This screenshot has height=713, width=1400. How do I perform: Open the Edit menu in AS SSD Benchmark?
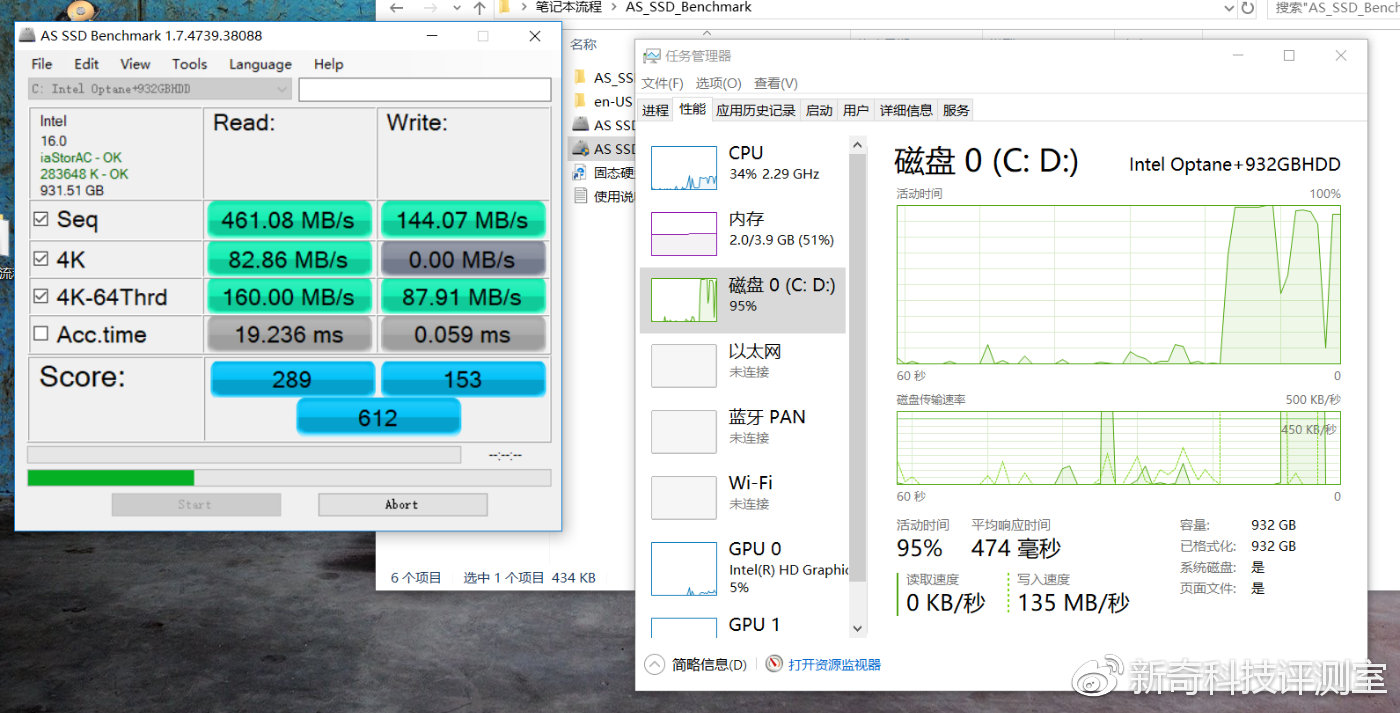click(87, 64)
